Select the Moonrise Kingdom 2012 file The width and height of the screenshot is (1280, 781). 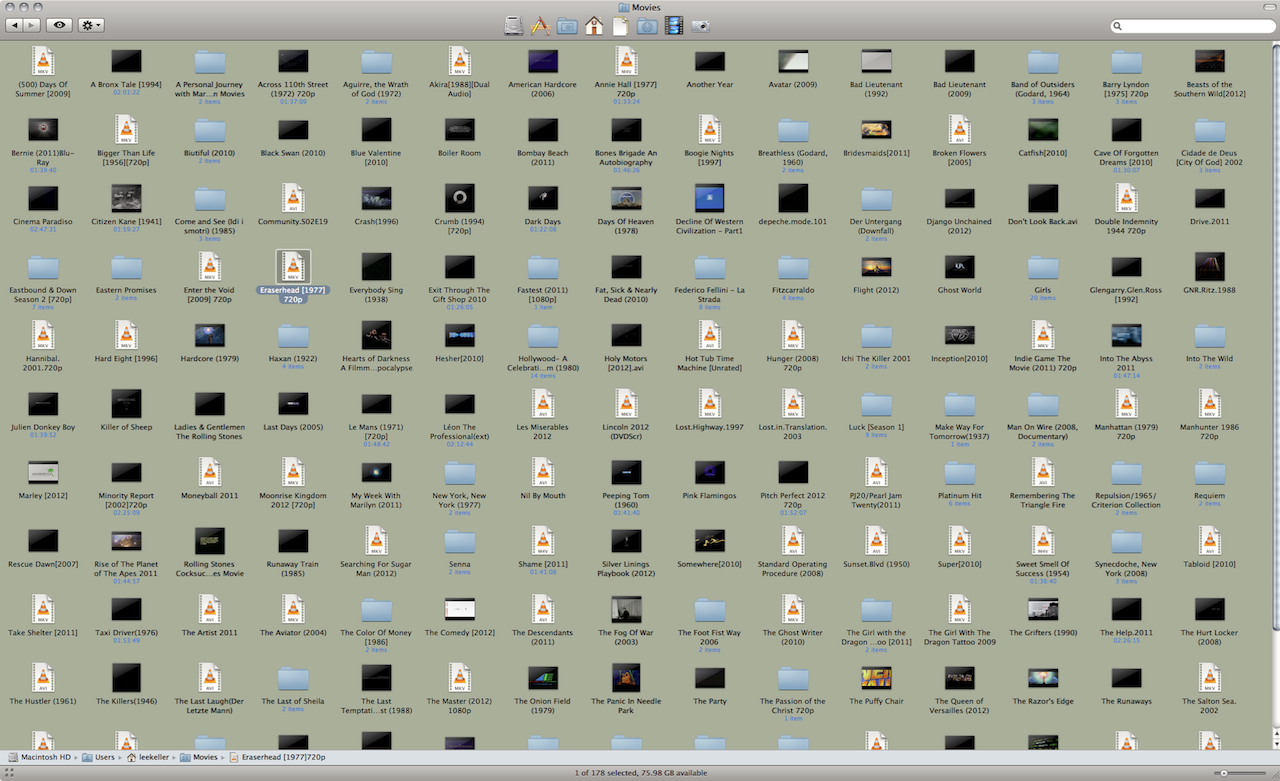click(x=292, y=472)
